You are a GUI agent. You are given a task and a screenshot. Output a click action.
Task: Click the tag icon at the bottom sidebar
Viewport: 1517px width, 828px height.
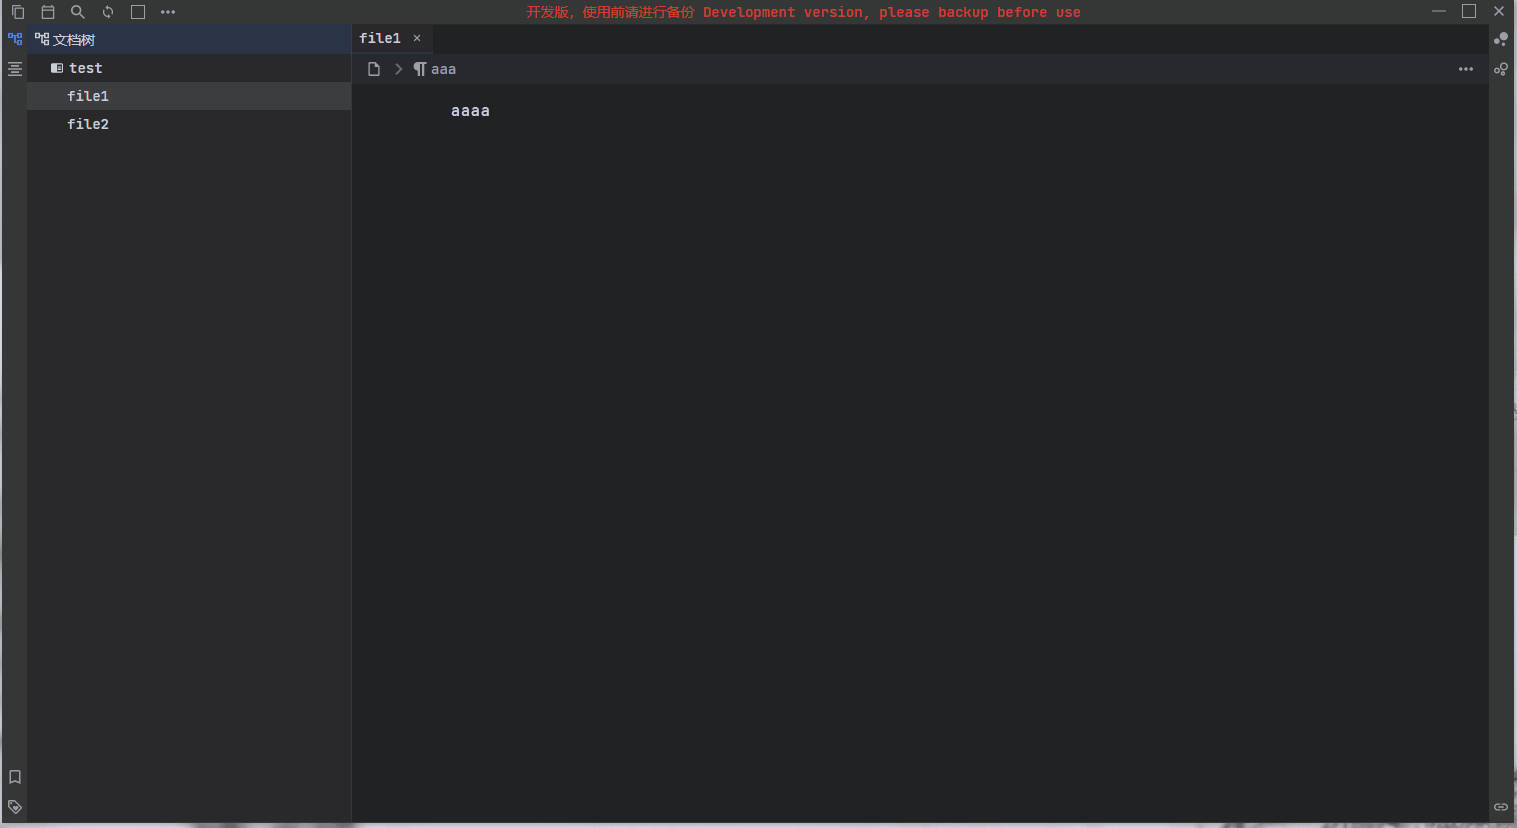pyautogui.click(x=15, y=807)
